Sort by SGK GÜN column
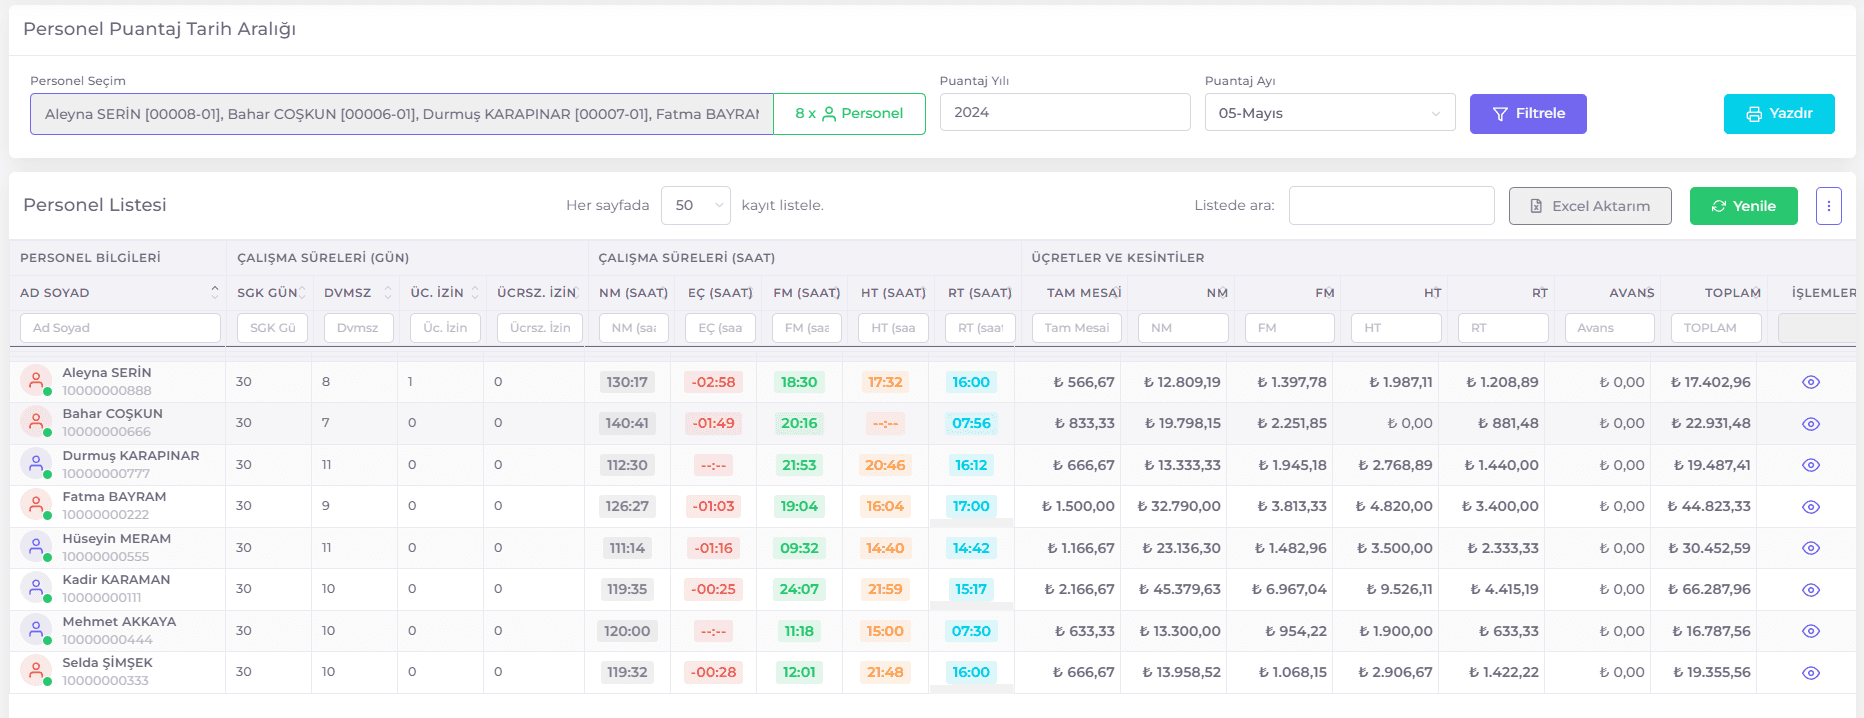This screenshot has width=1864, height=718. tap(270, 293)
